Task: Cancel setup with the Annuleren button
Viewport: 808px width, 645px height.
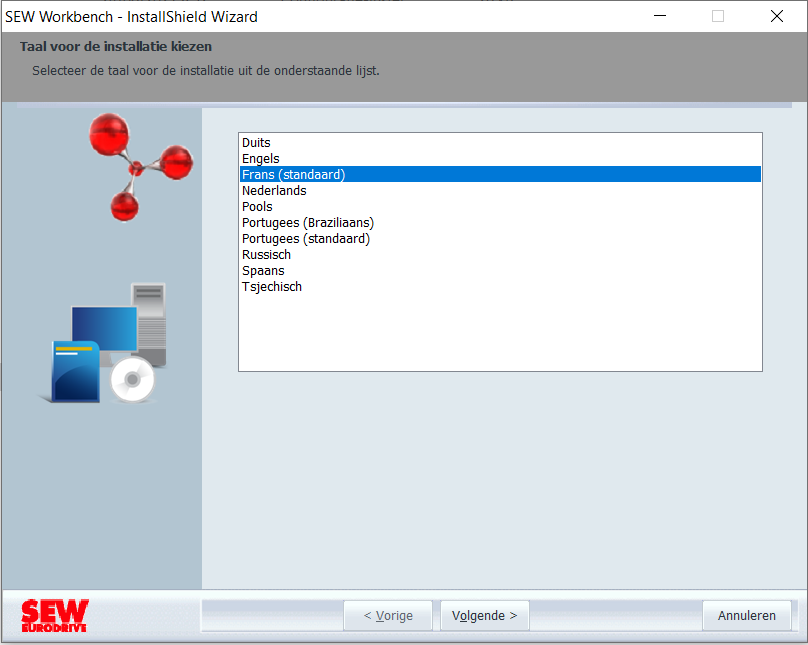Action: [747, 616]
